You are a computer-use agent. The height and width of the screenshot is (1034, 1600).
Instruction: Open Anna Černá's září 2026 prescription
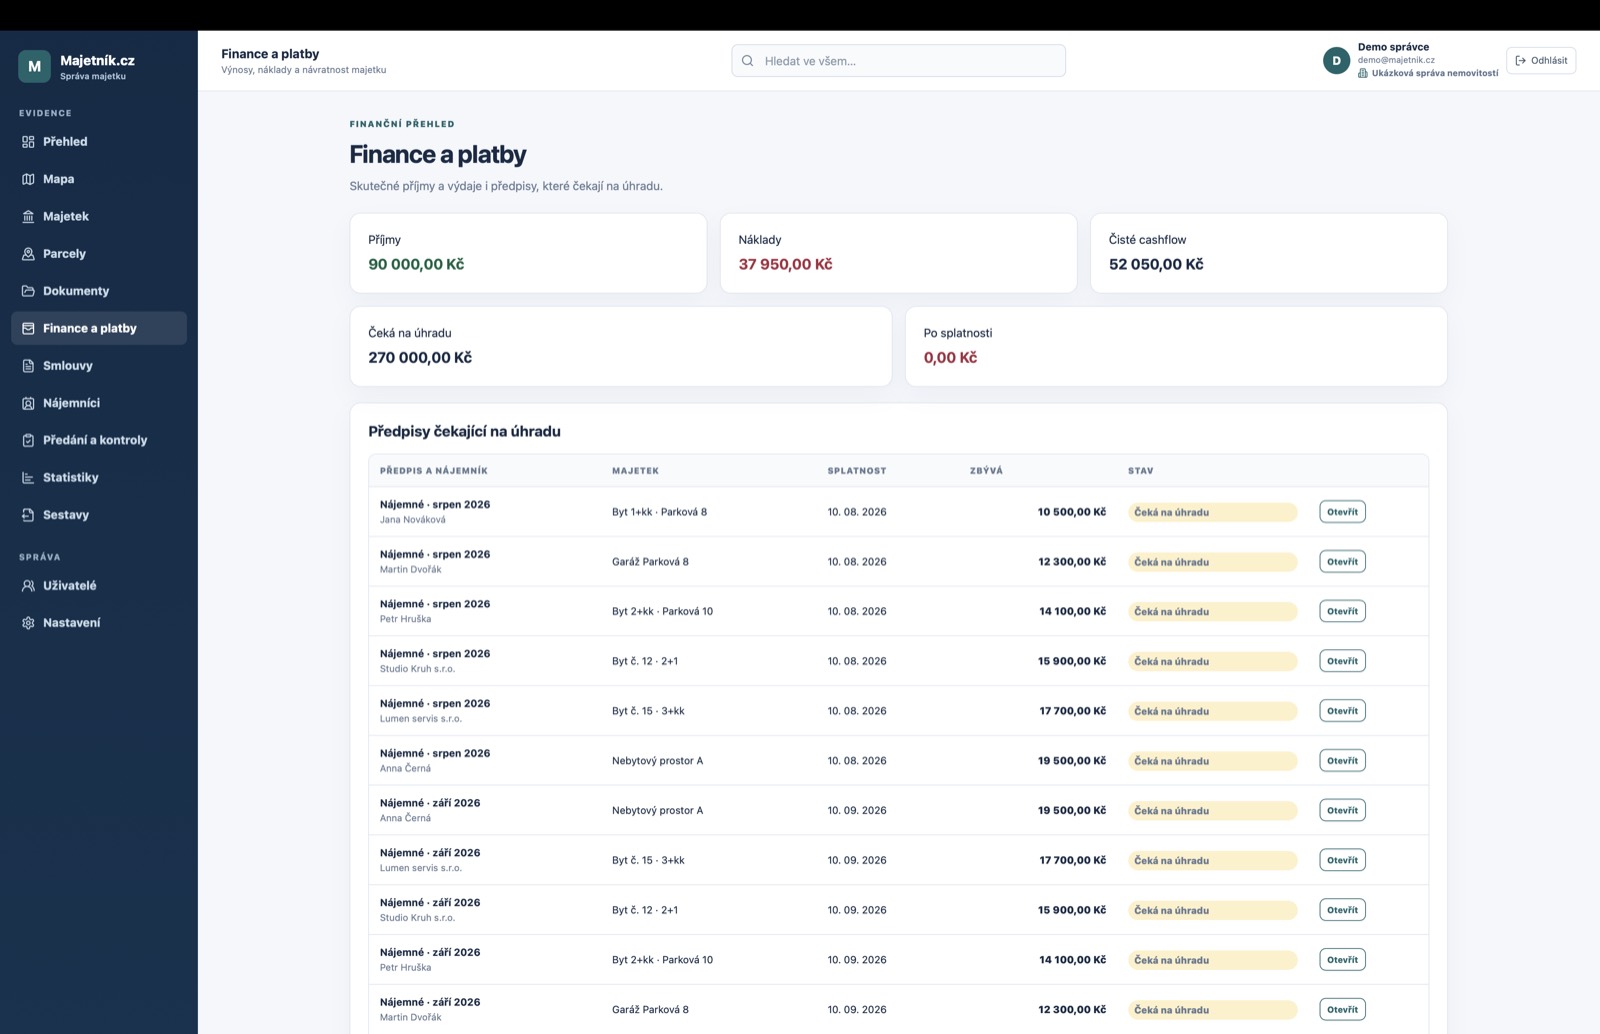[x=1342, y=810]
